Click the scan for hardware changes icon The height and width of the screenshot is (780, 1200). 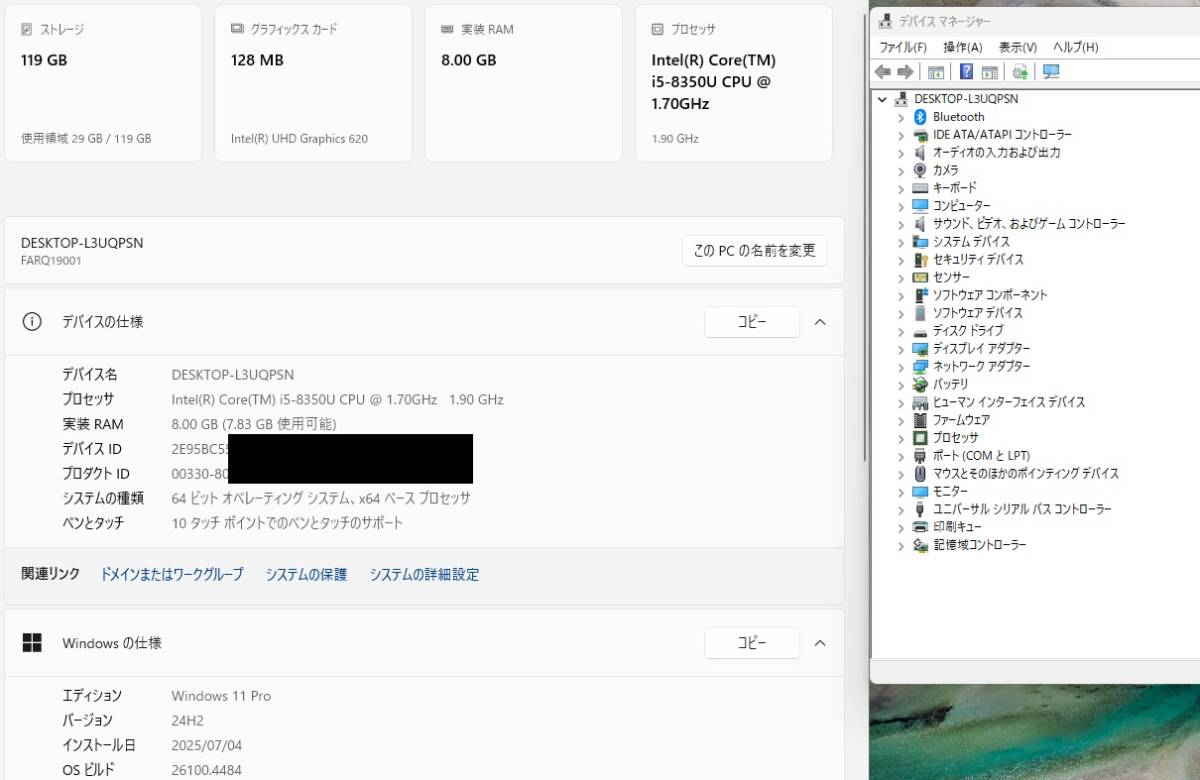point(1020,71)
